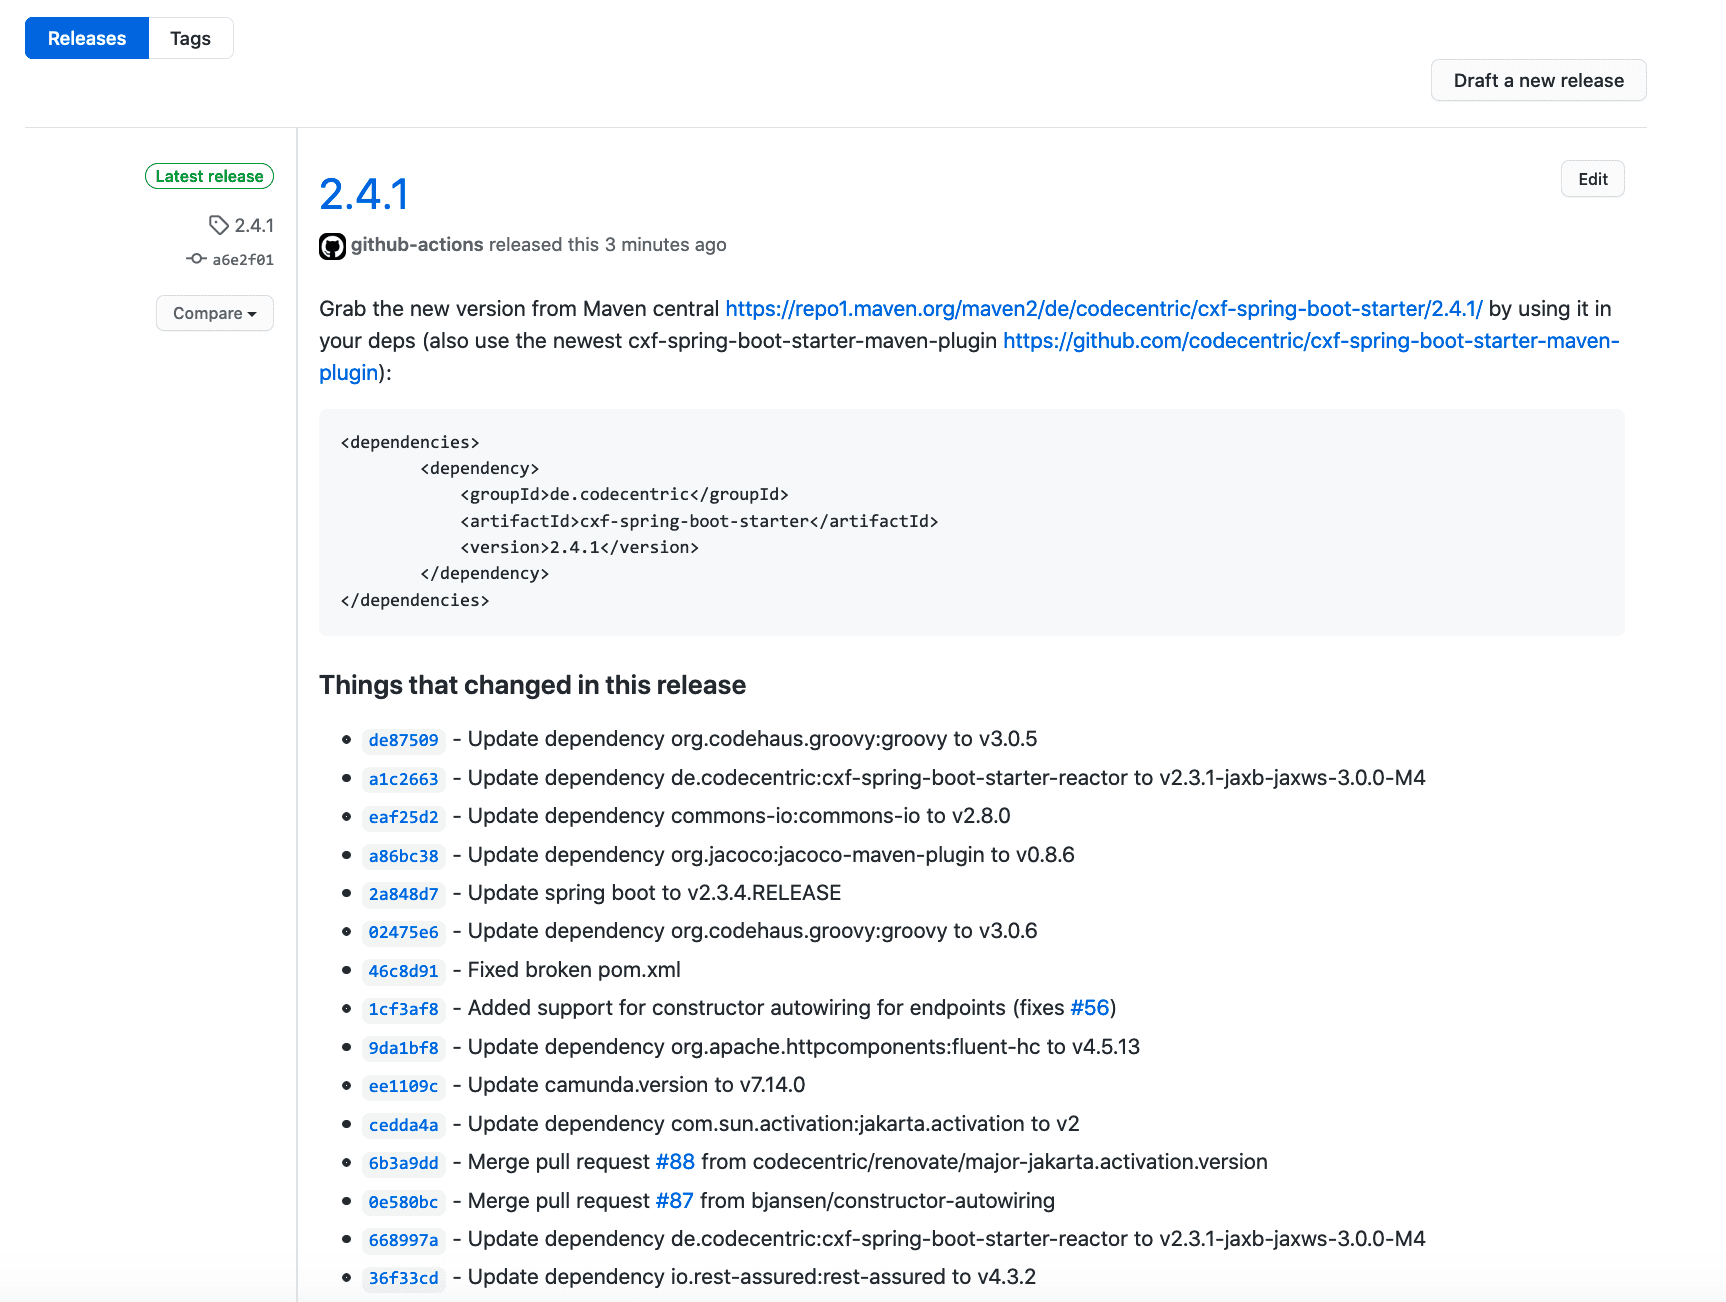This screenshot has width=1726, height=1302.
Task: Click the tag icon beside 2.4.1
Action: (x=218, y=225)
